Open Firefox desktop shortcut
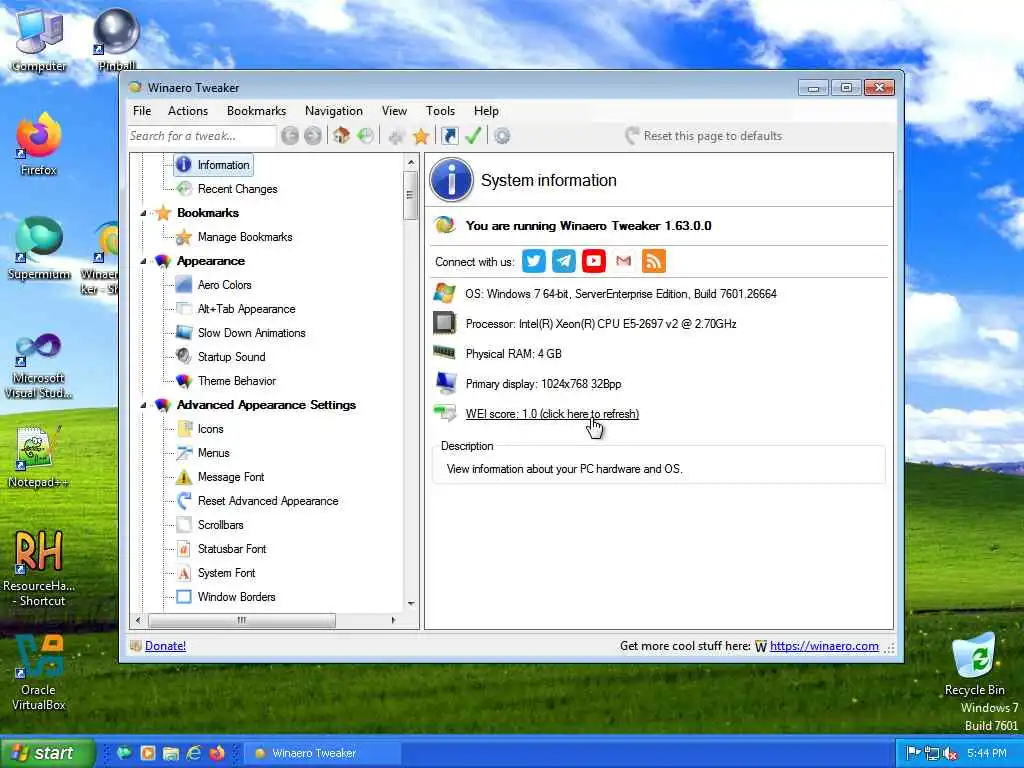This screenshot has width=1024, height=768. (39, 145)
